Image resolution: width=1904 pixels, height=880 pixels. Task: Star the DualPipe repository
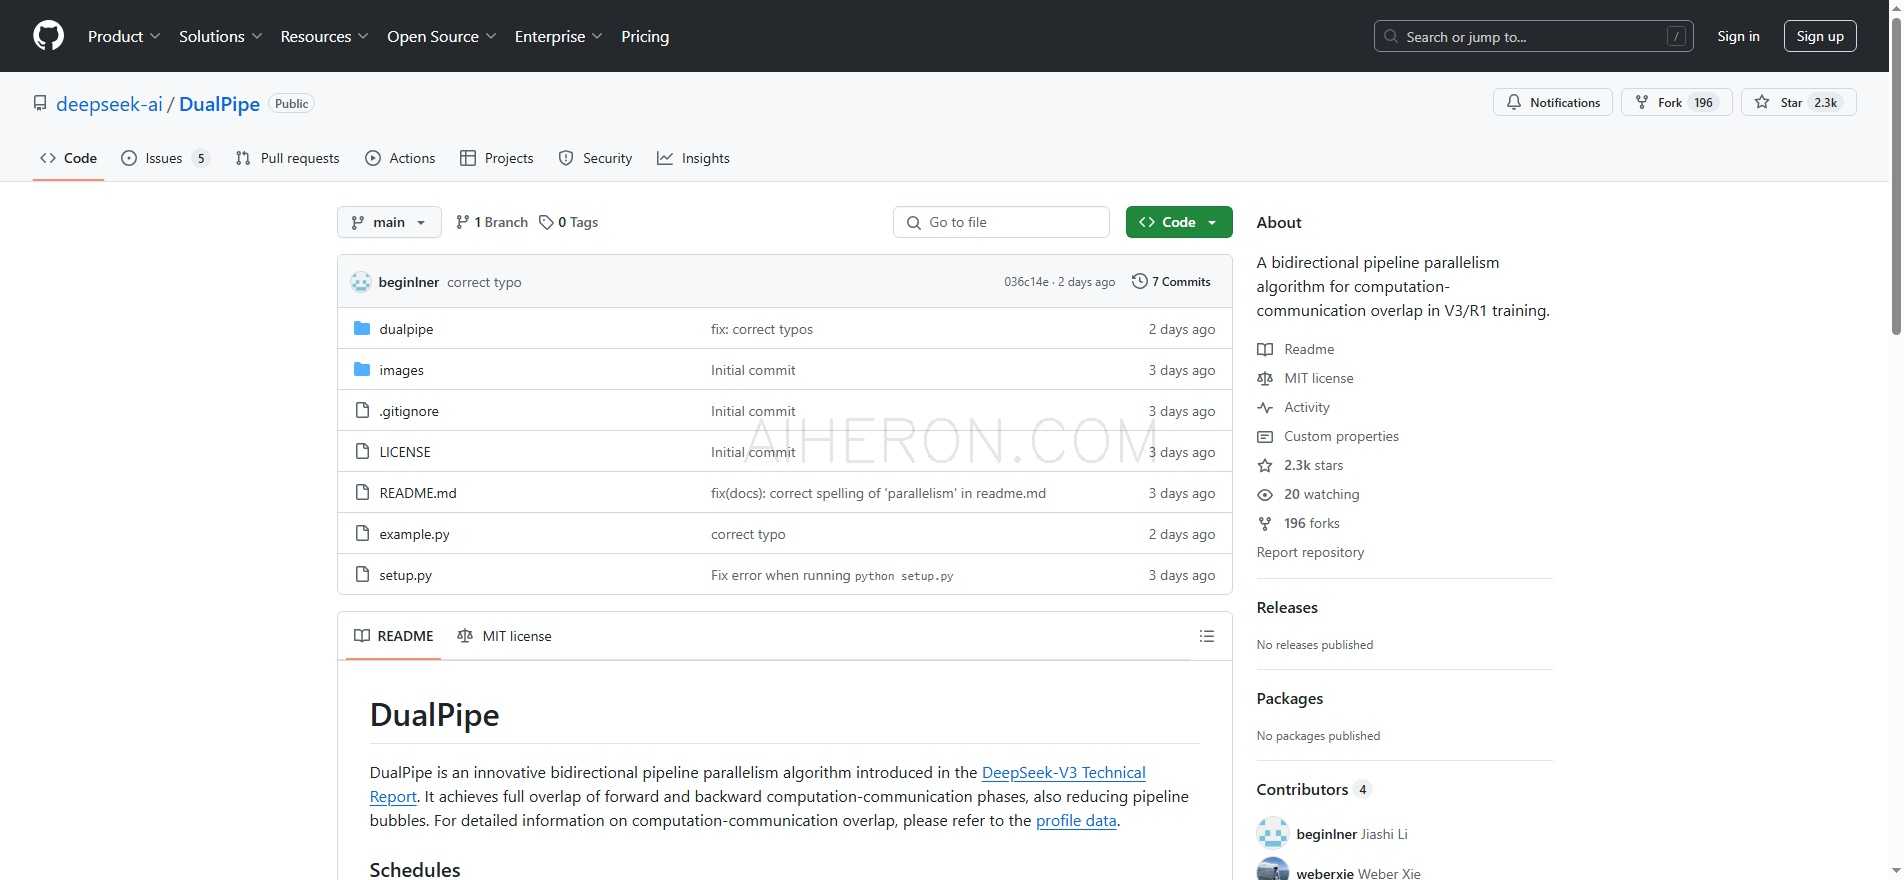tap(1799, 102)
